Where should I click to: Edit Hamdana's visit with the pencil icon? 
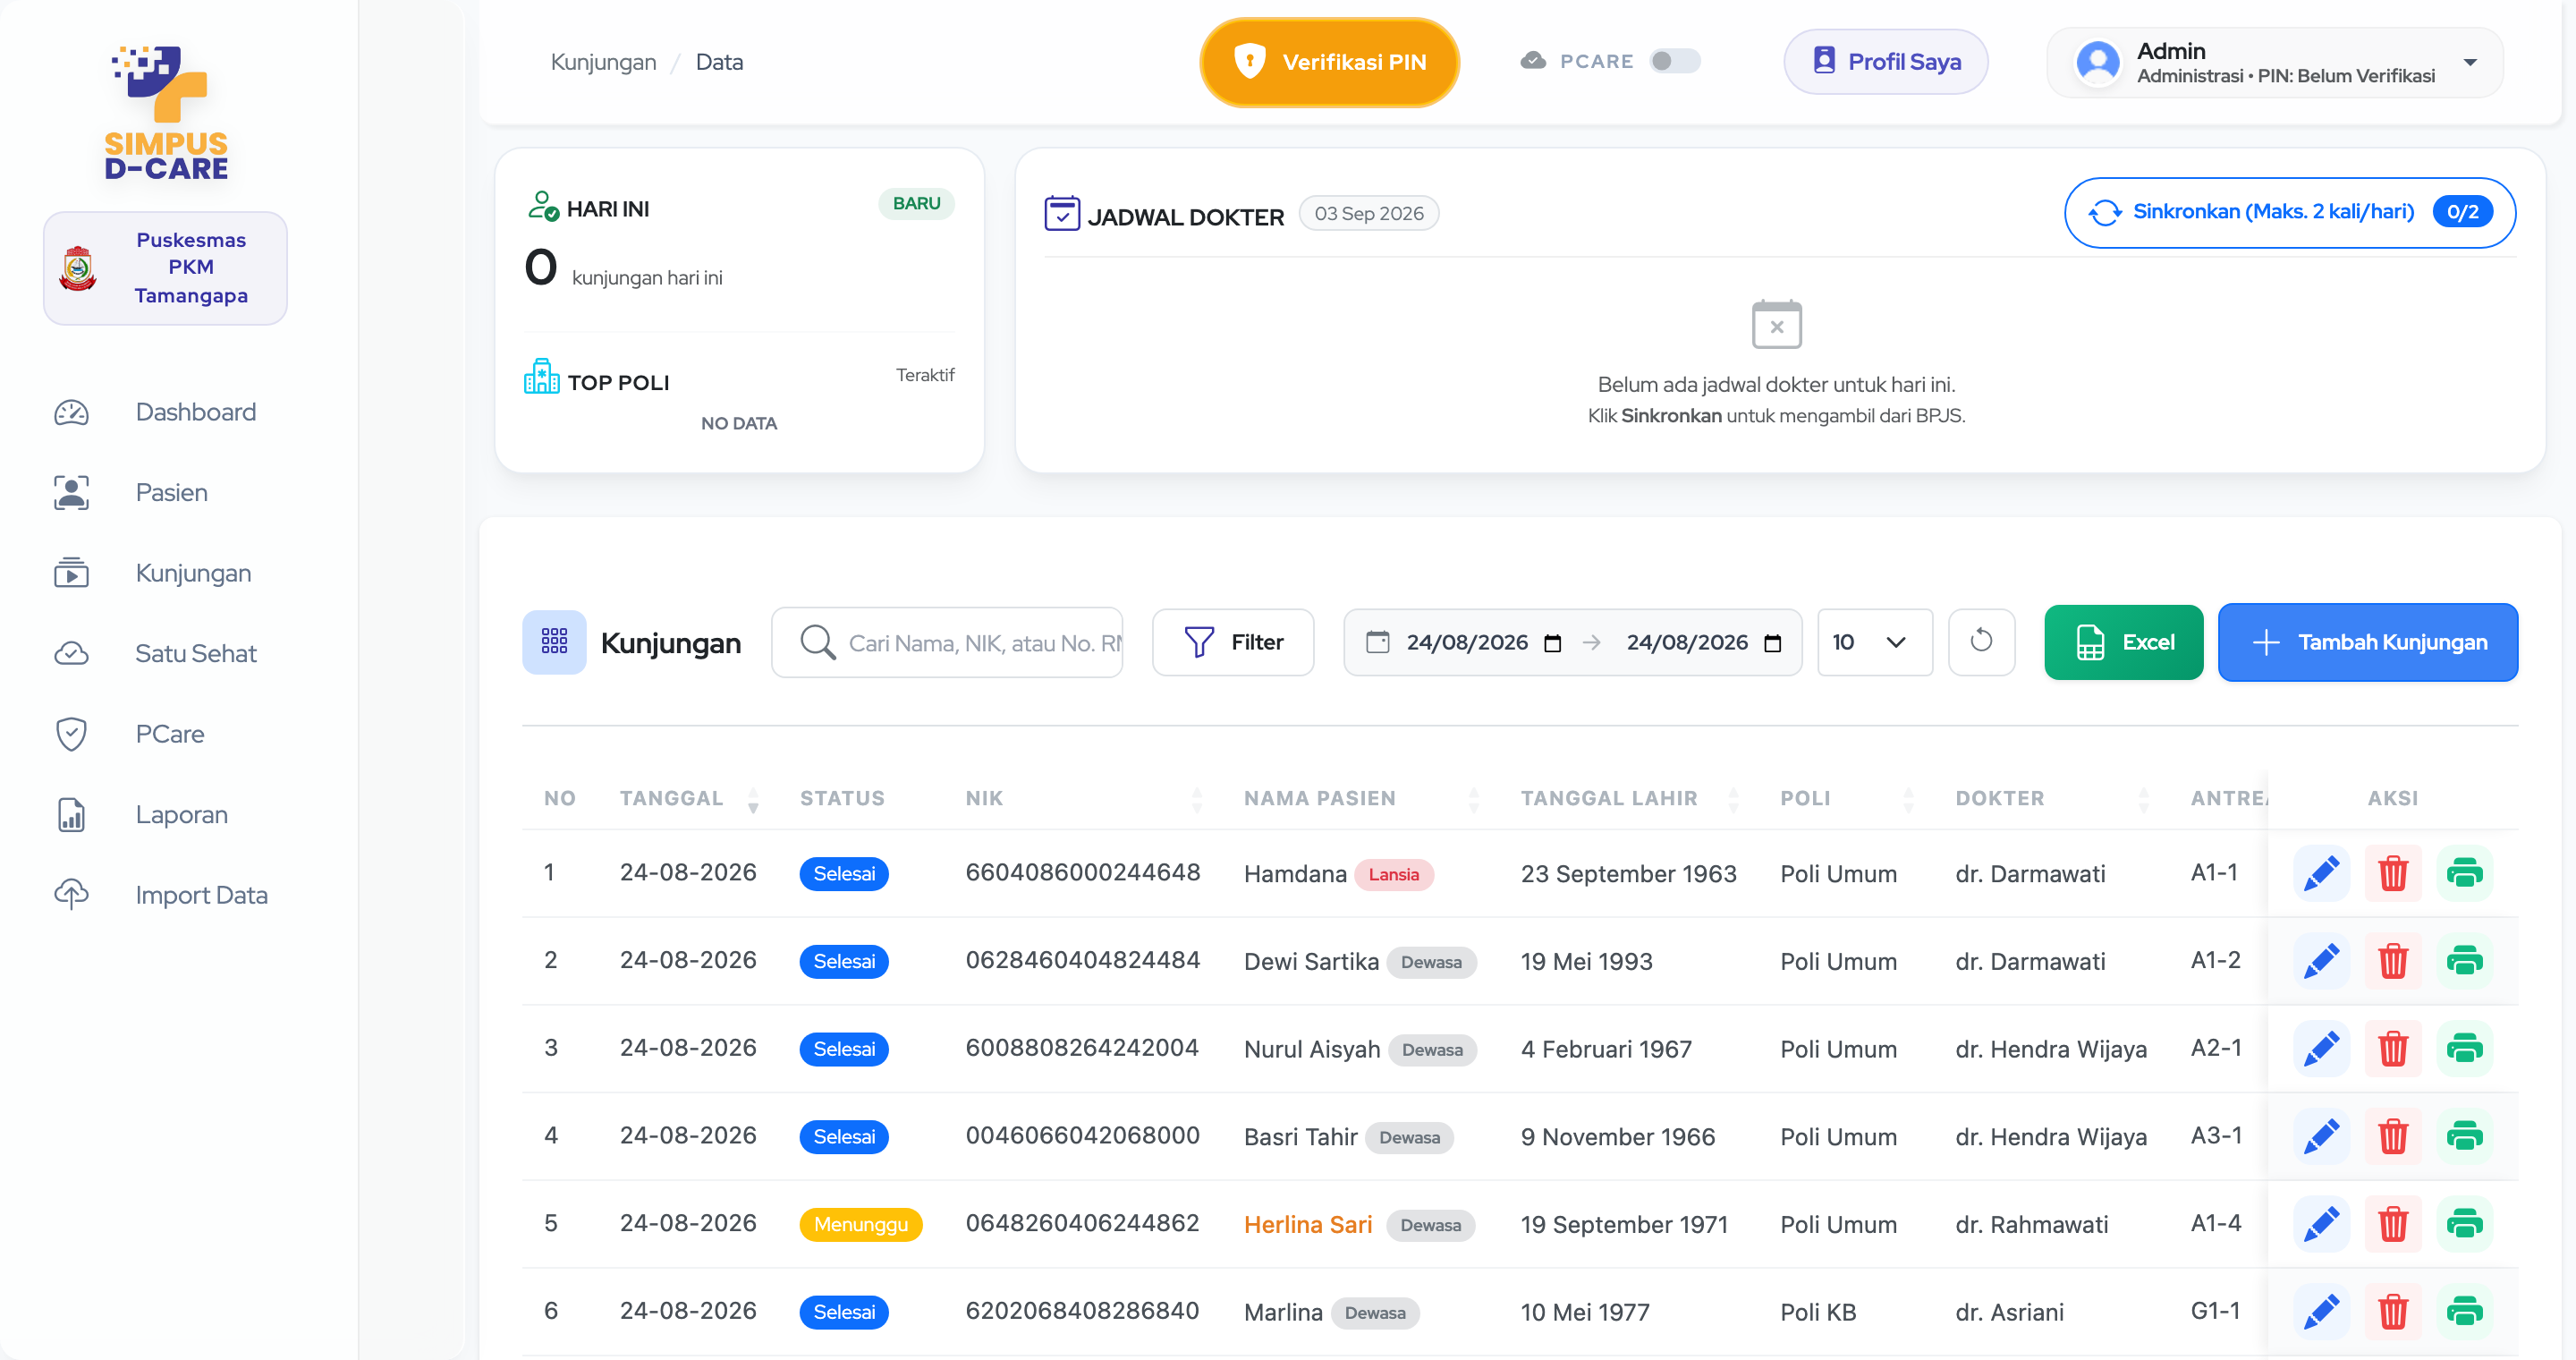click(2320, 873)
